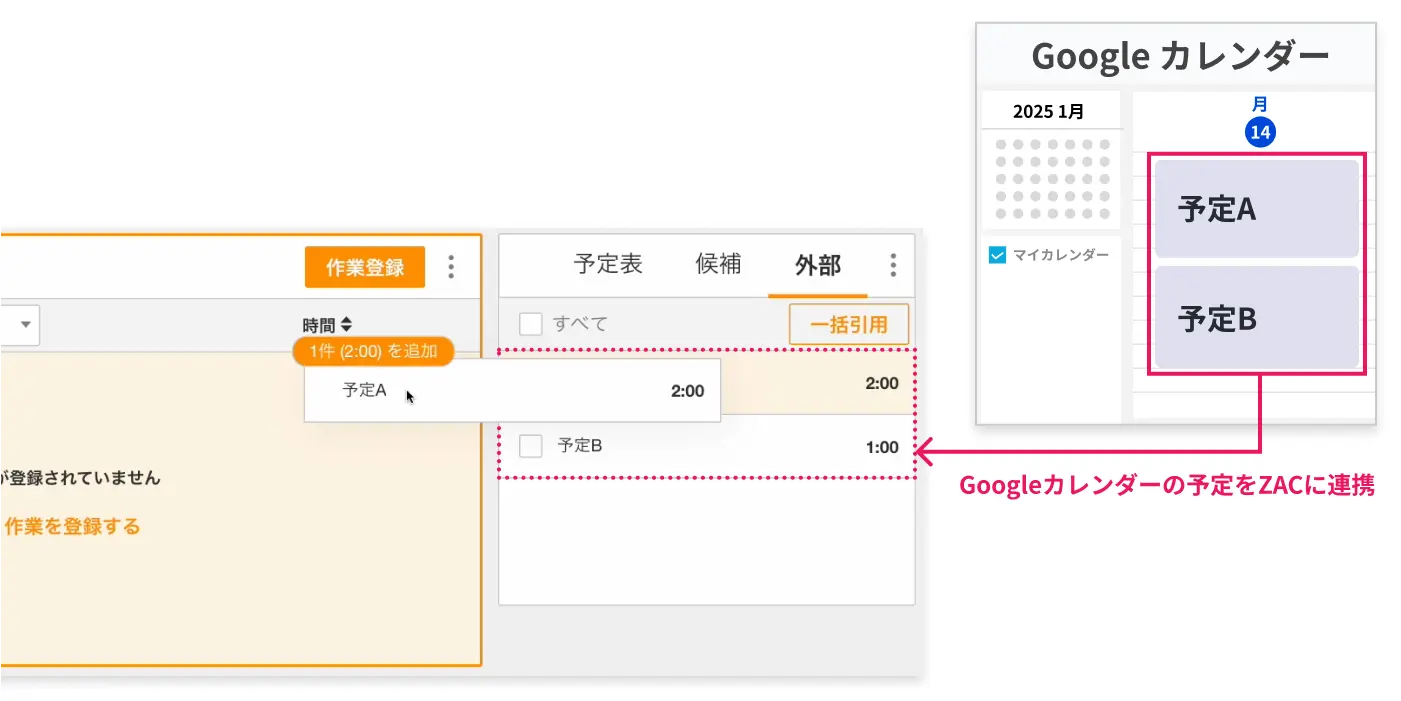Sort by the 時間 column arrows

(x=346, y=325)
